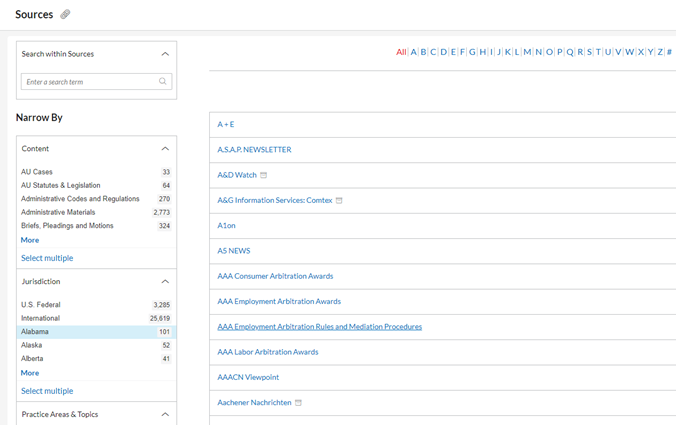
Task: Open the AAACN Viewpoint source
Action: point(248,377)
